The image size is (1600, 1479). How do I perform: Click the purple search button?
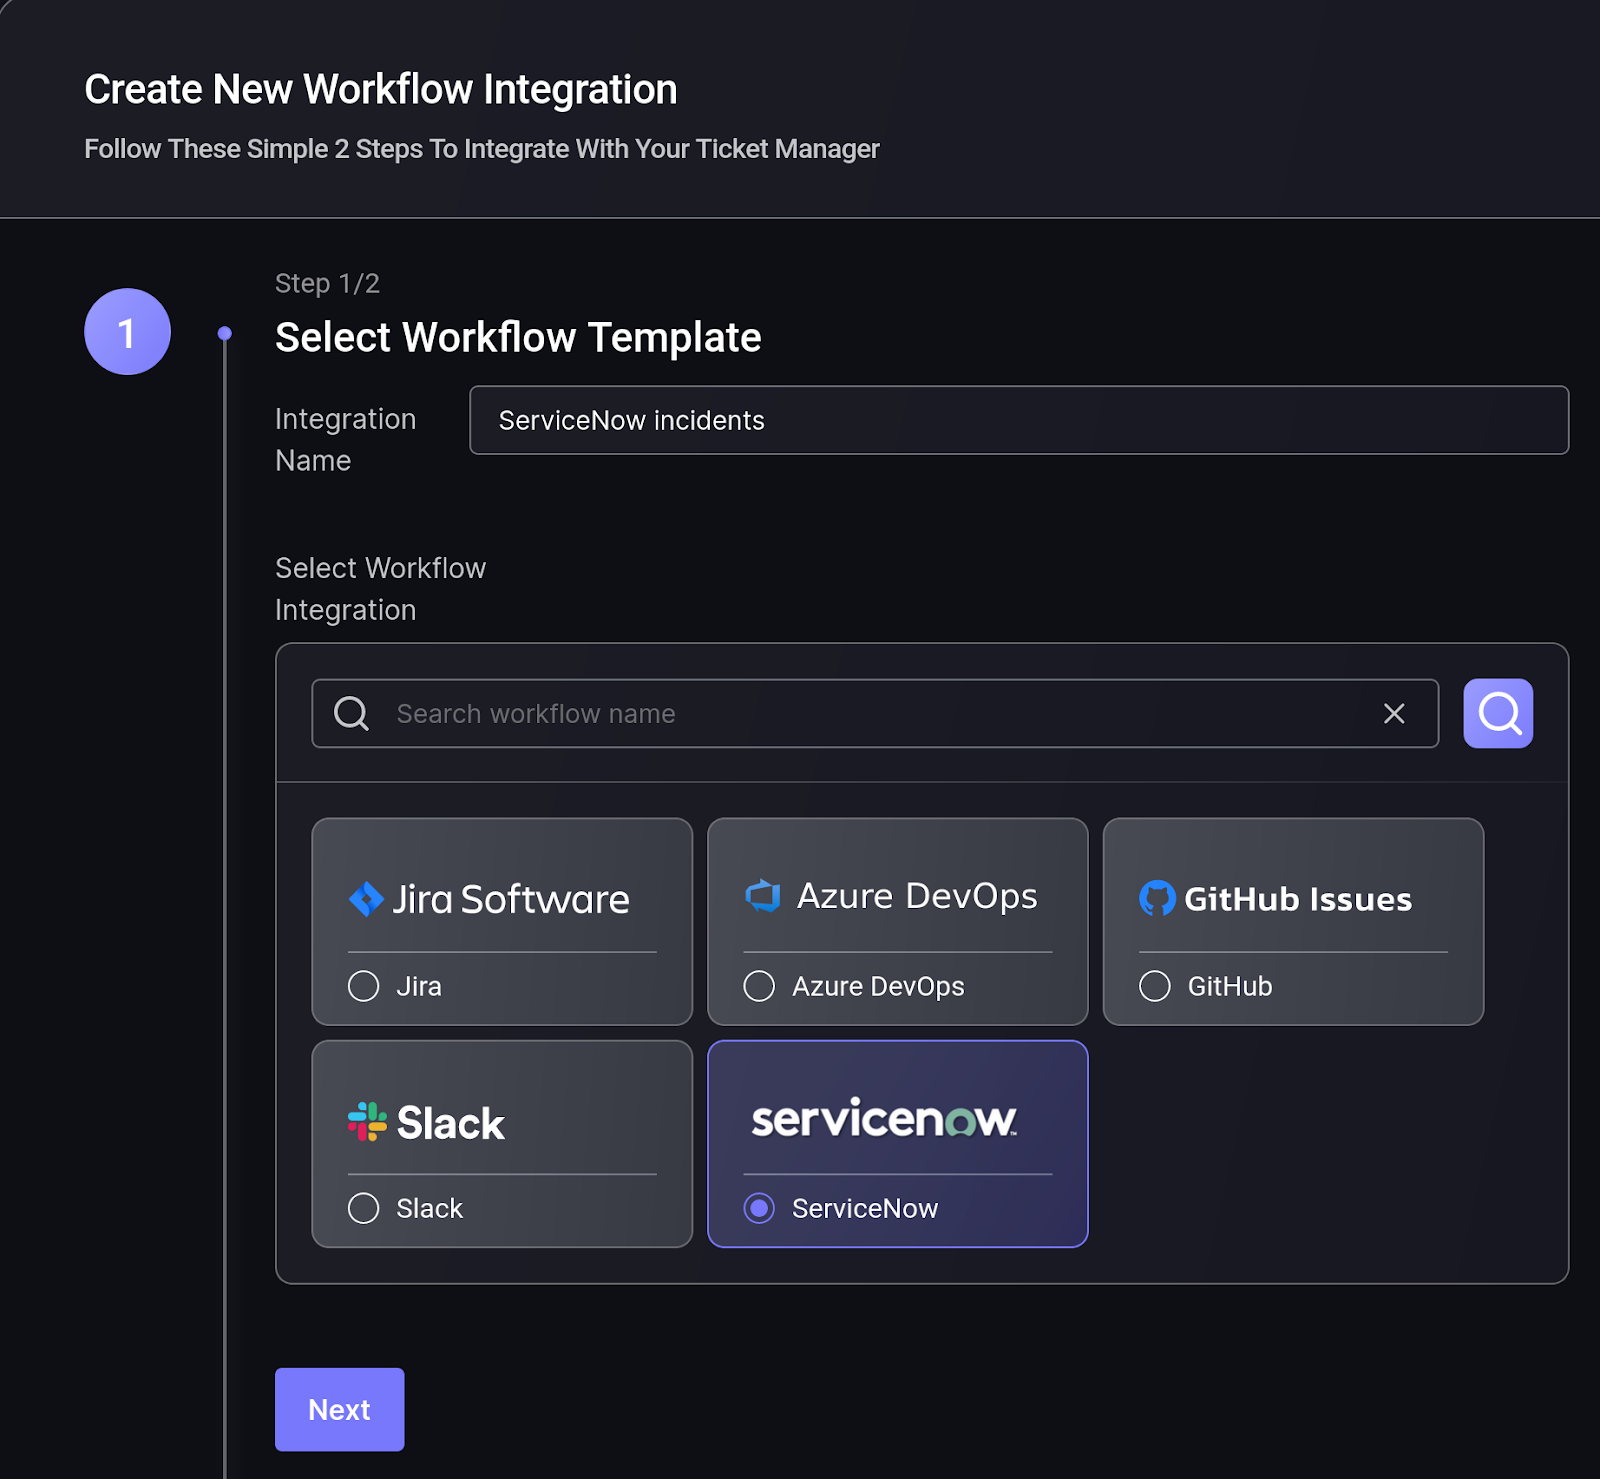coord(1498,713)
